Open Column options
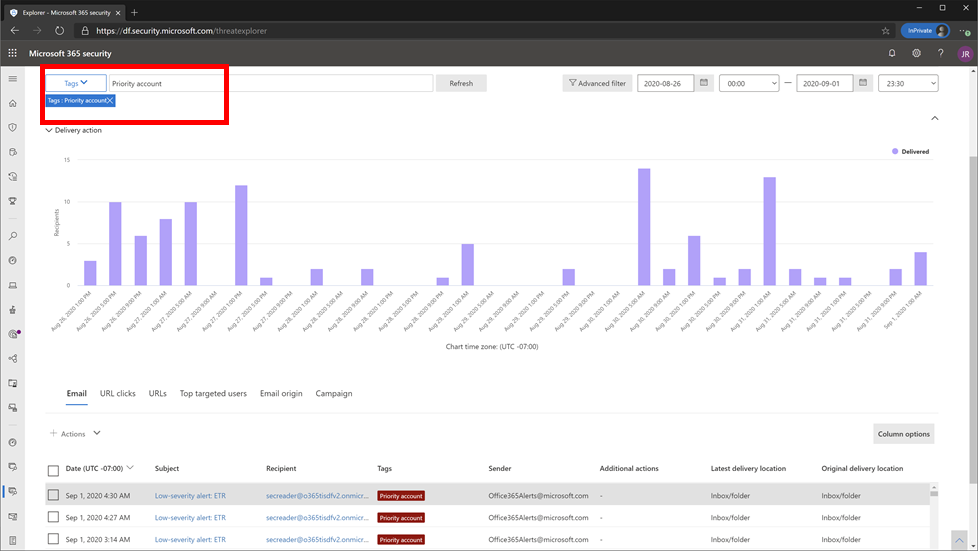Viewport: 978px width, 551px height. pyautogui.click(x=904, y=434)
